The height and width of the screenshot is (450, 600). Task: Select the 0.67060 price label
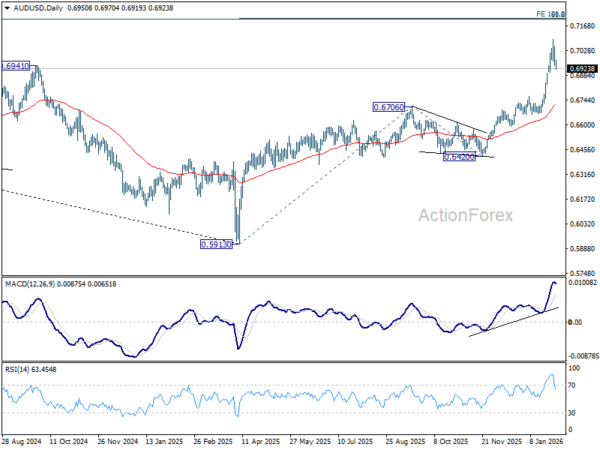coord(389,107)
